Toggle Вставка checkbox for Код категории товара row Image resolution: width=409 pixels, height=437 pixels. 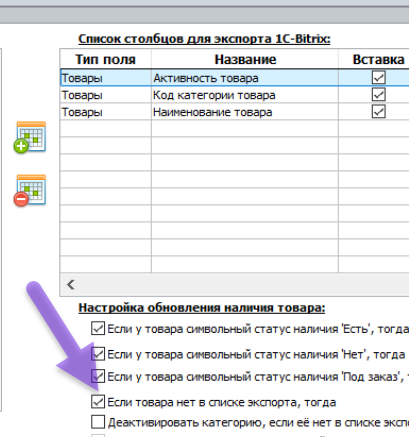[379, 95]
